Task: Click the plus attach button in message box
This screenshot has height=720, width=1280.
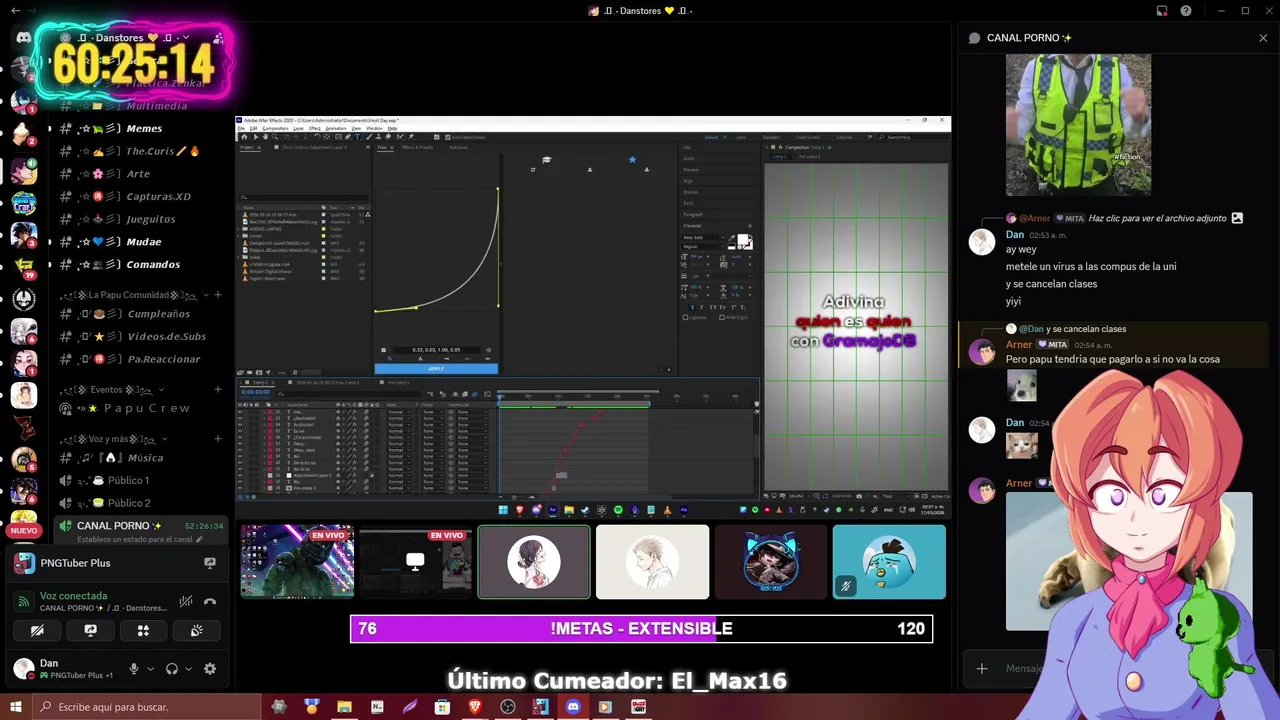Action: (x=982, y=668)
